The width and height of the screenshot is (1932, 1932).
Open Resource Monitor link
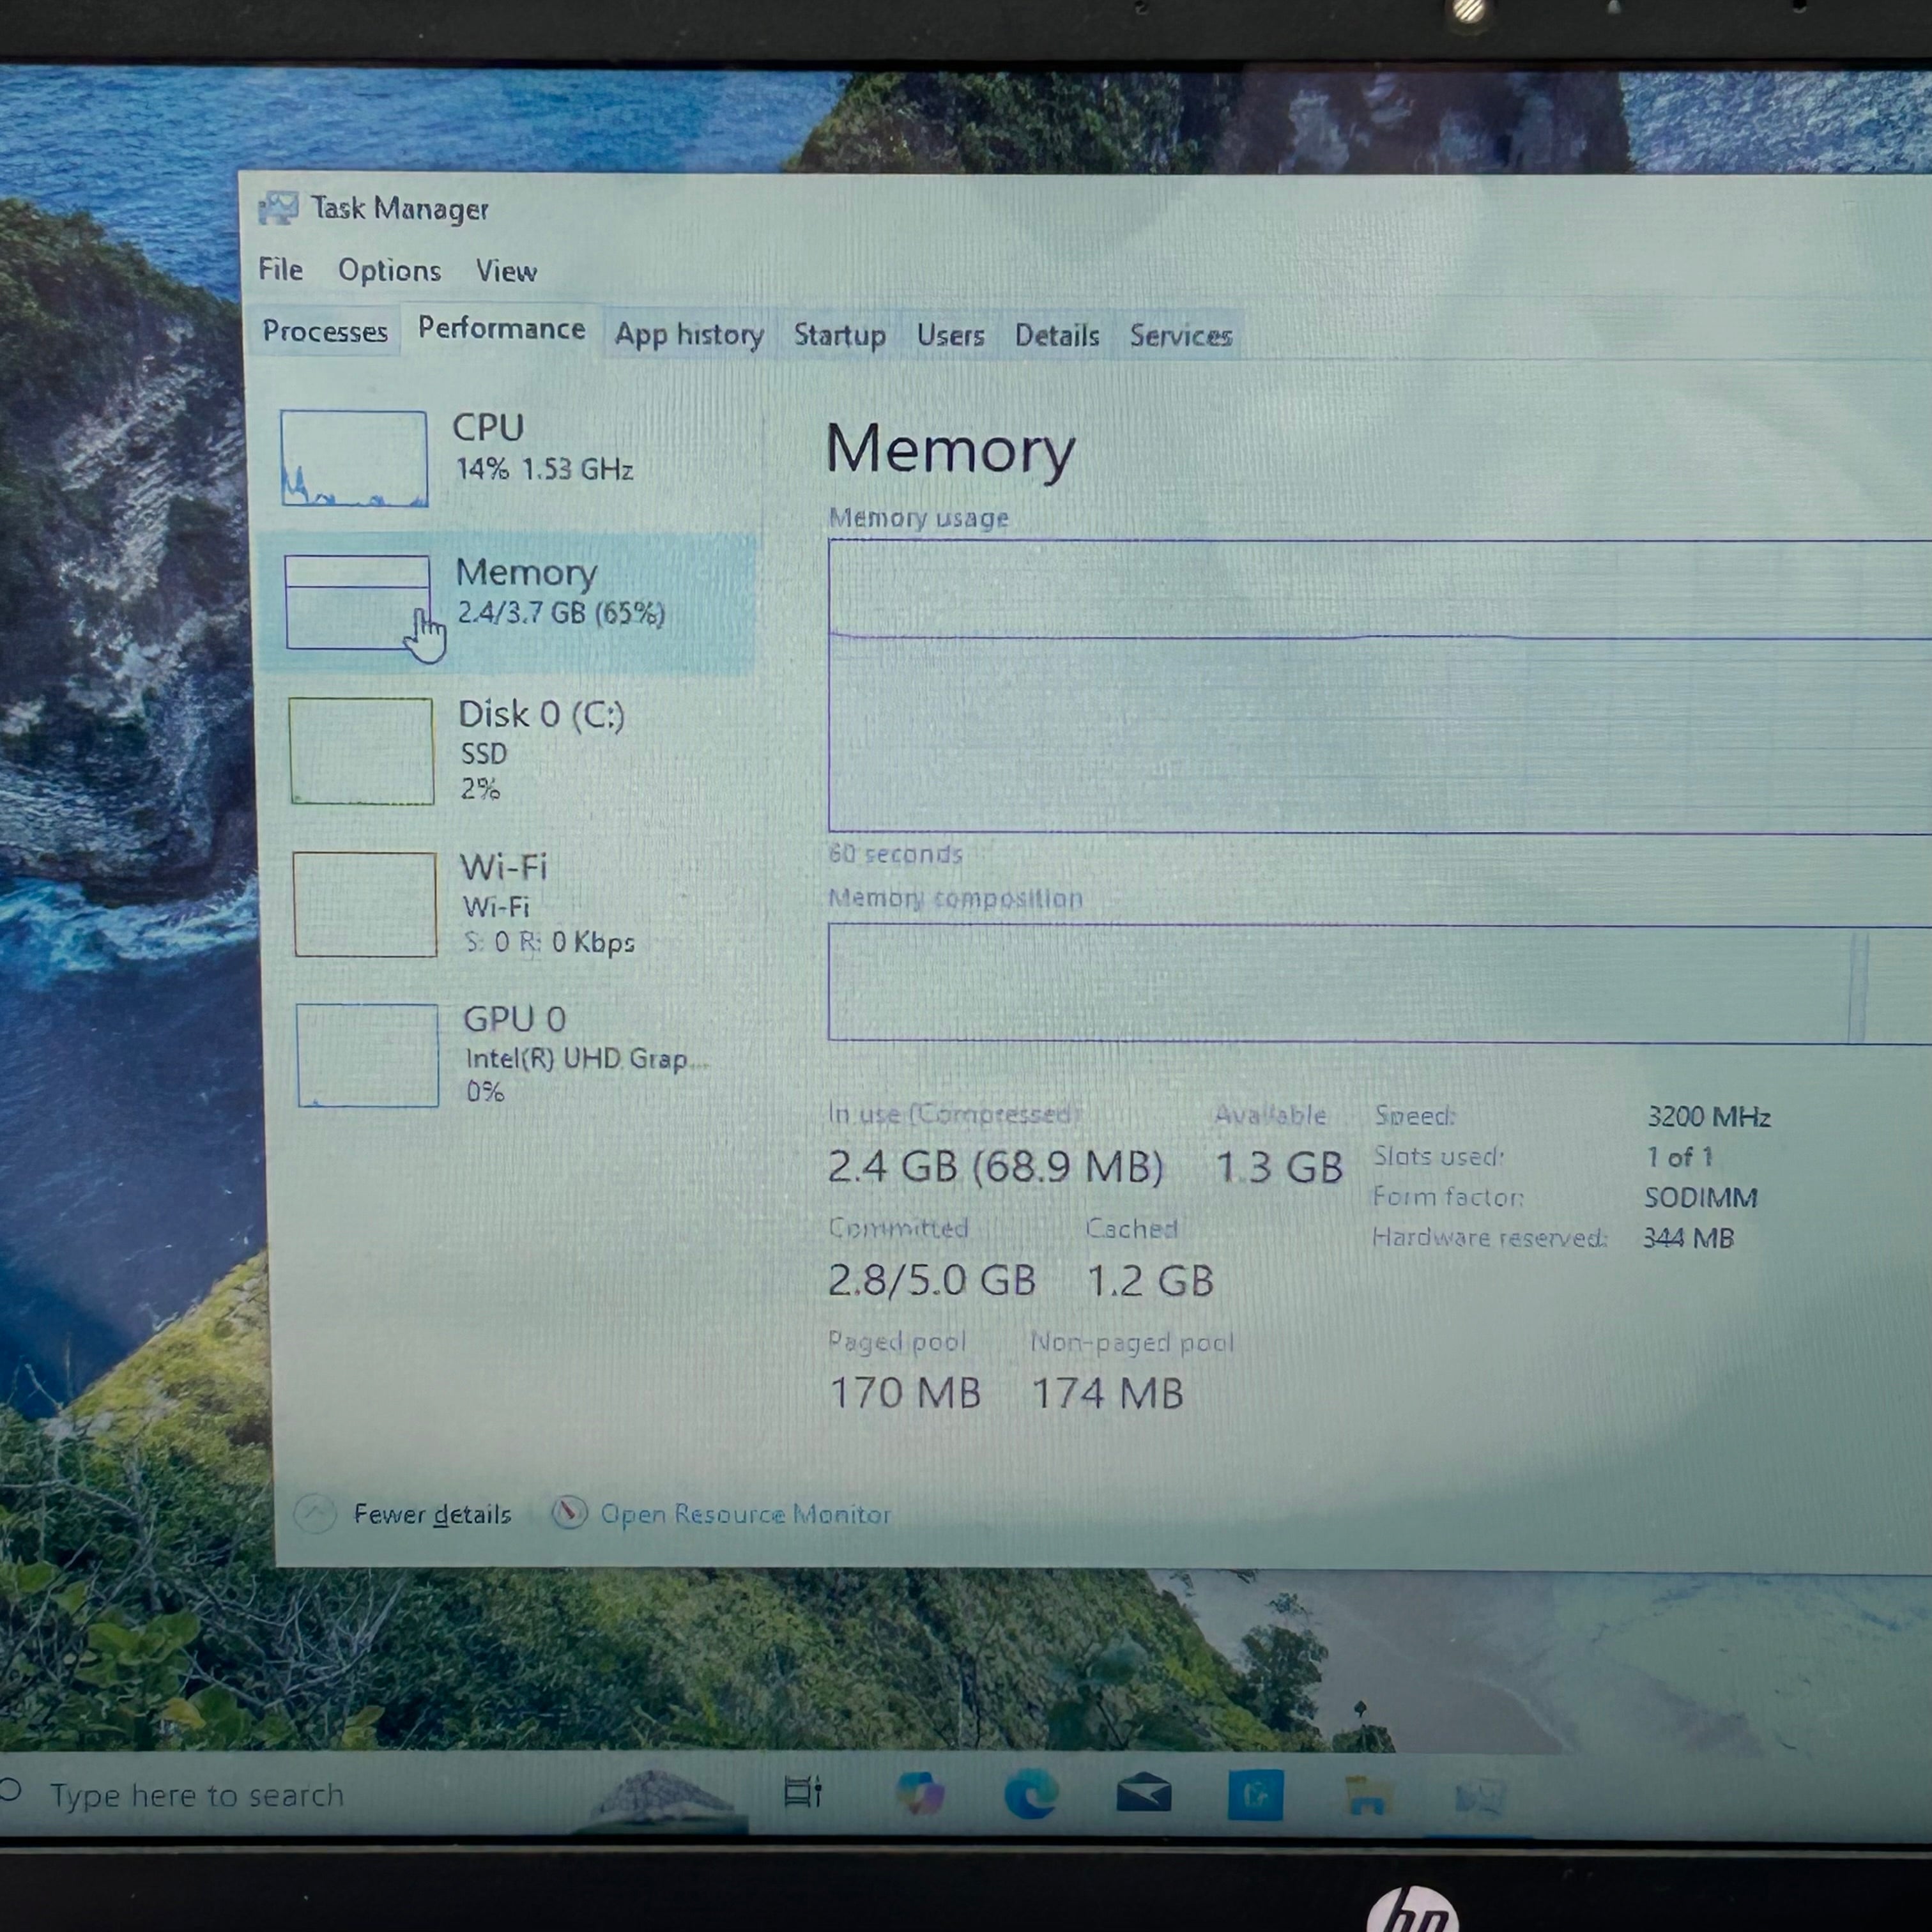point(722,1514)
